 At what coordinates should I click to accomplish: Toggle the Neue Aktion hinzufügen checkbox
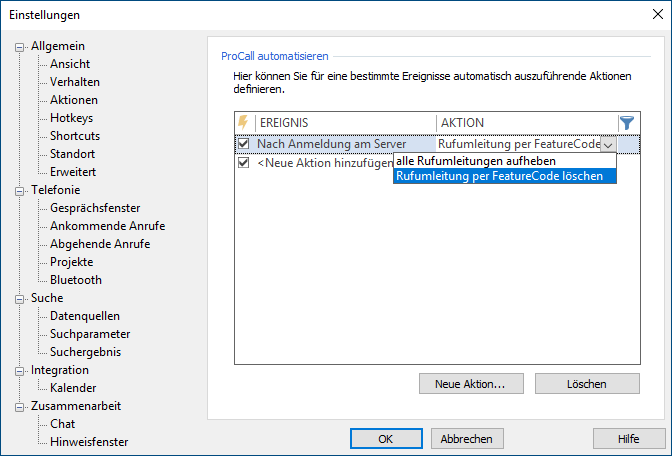243,162
